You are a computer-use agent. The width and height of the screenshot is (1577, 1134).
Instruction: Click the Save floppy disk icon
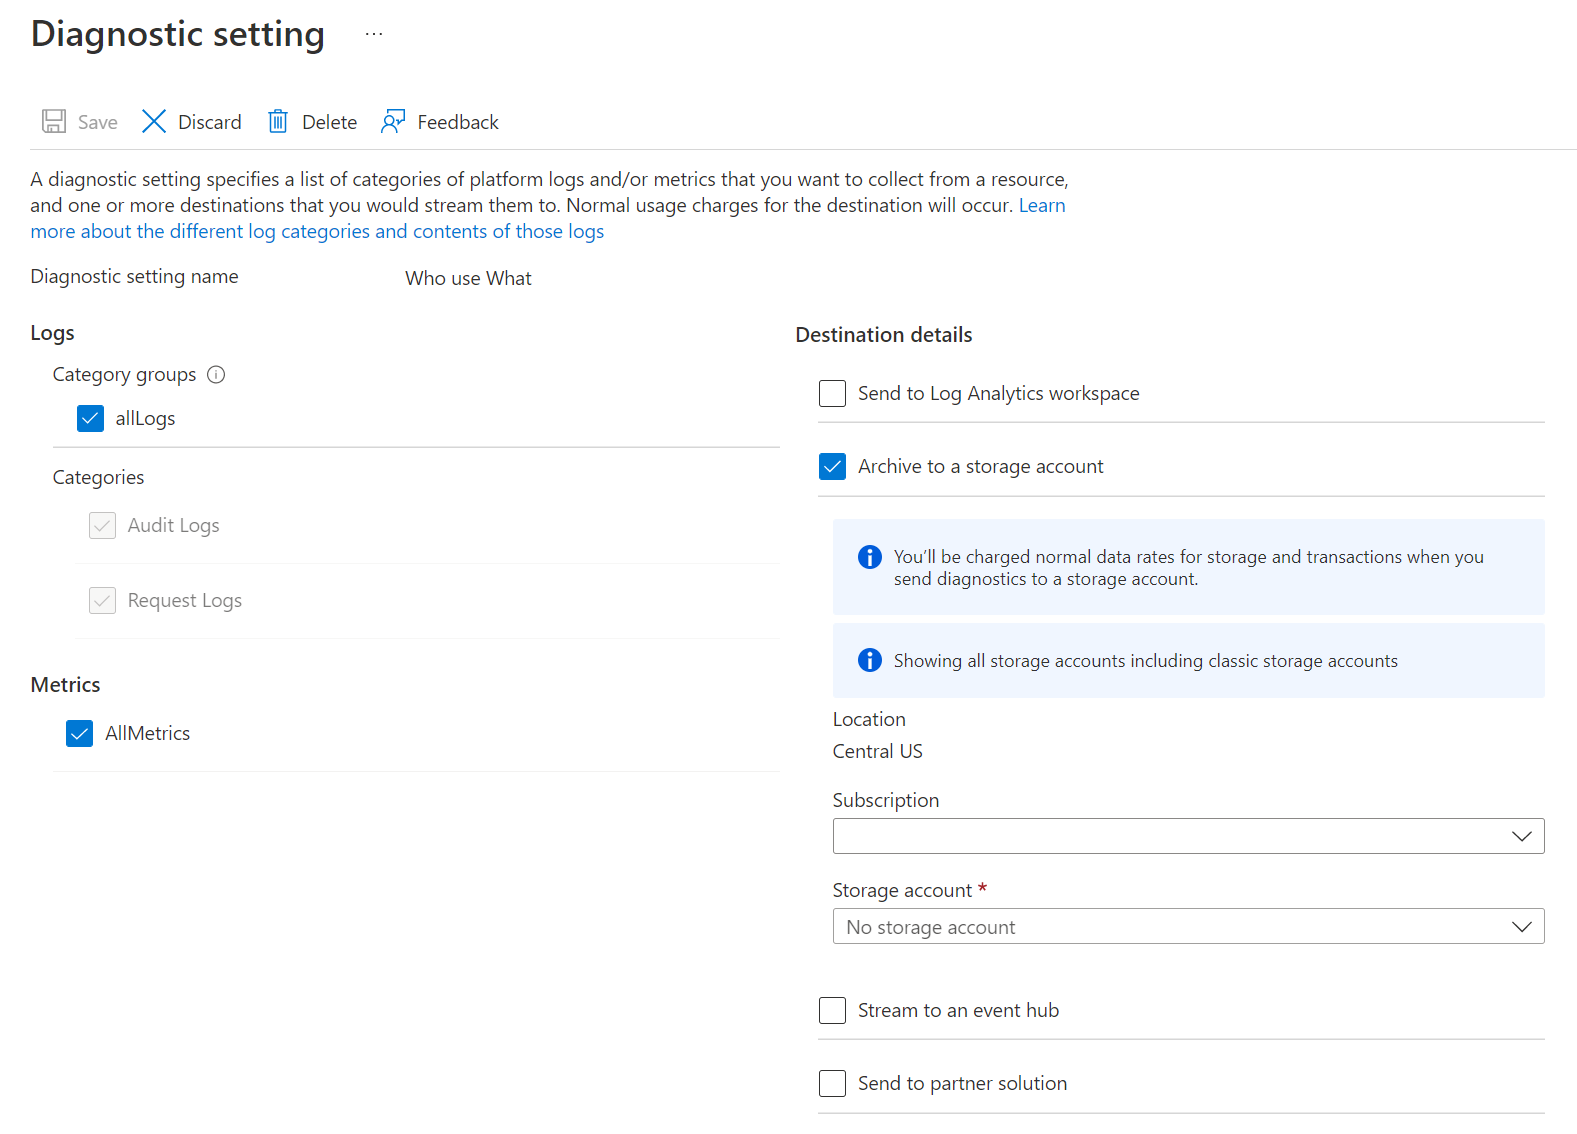coord(54,122)
